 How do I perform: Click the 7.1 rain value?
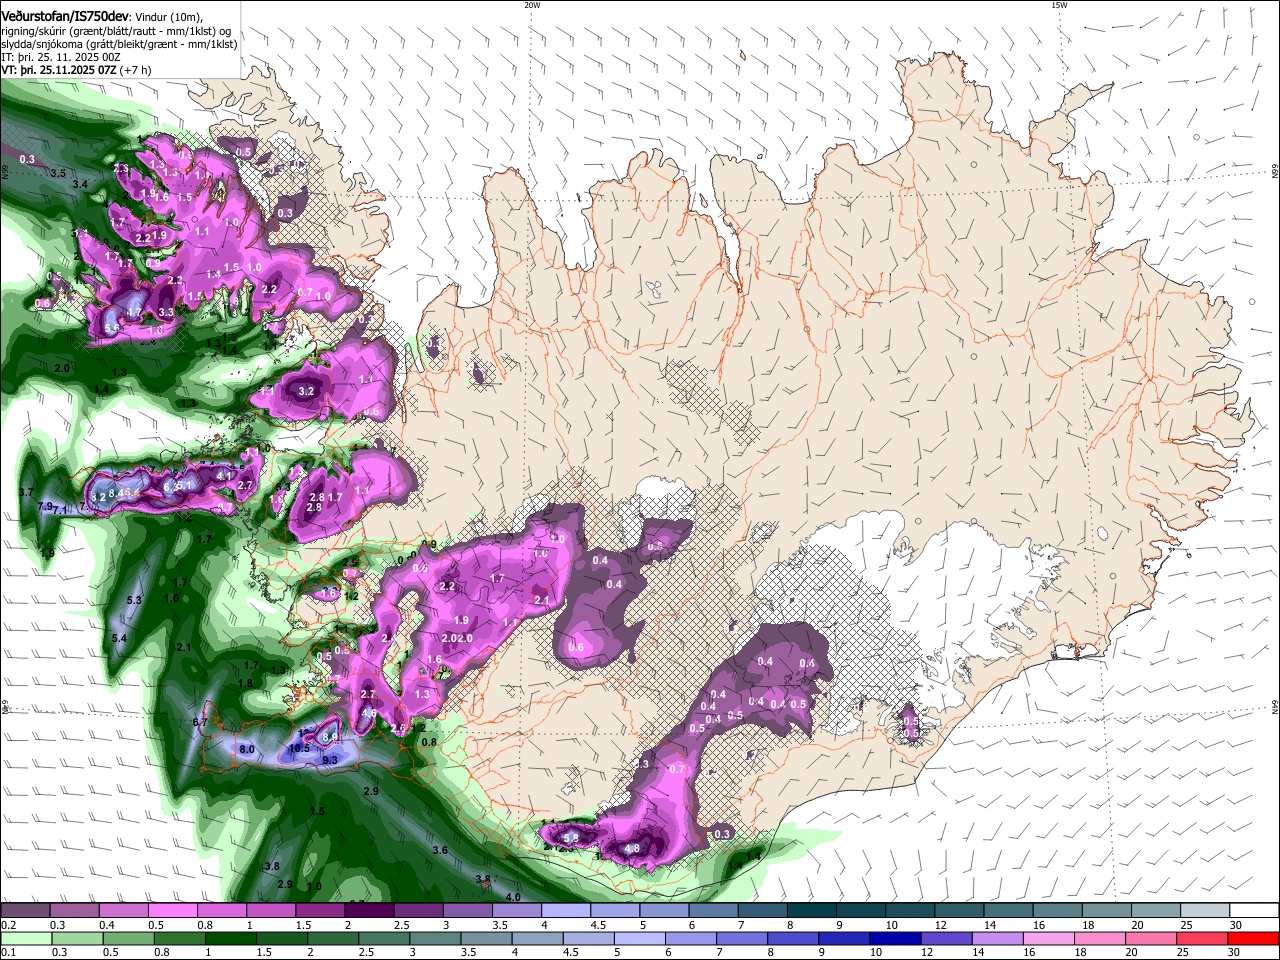[x=60, y=511]
